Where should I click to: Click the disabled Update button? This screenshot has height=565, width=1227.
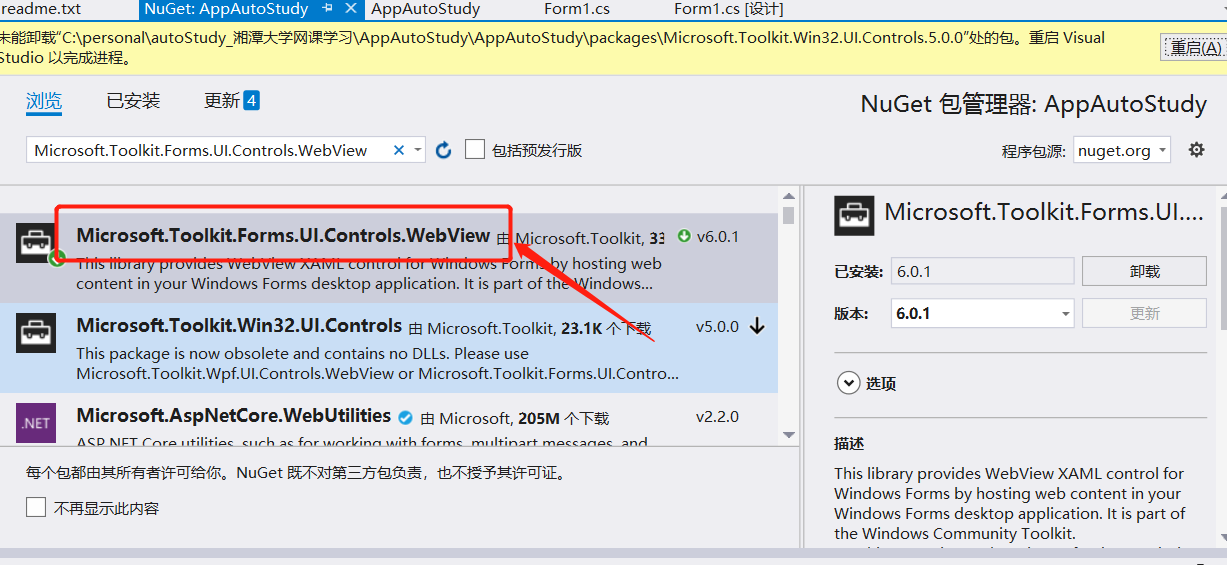tap(1145, 313)
